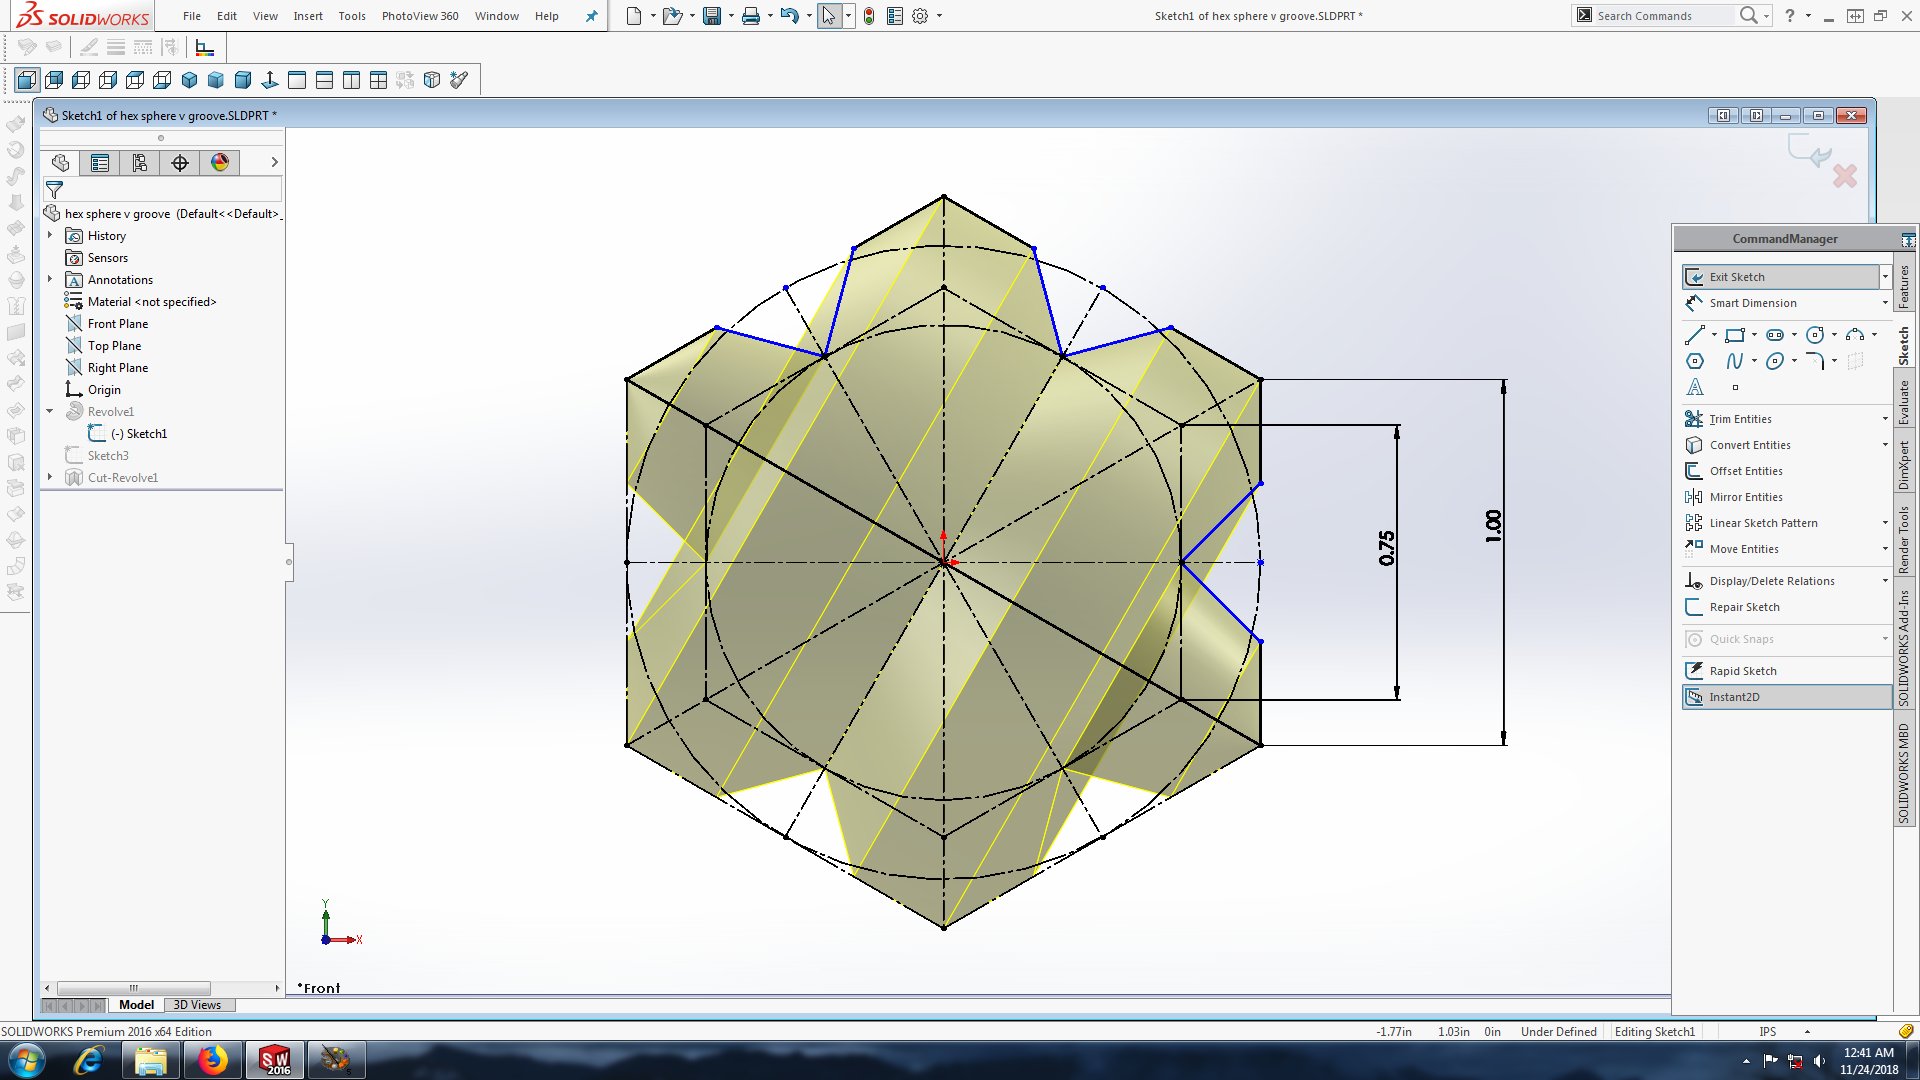
Task: Switch to the Evaluate CommandManager tab
Action: (x=1904, y=402)
